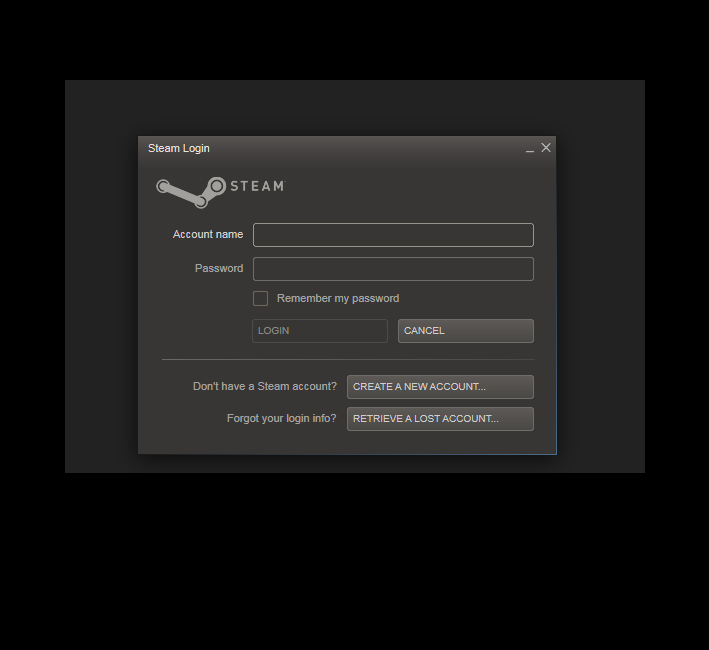Click the Account name label
Screen dimensions: 709x650
coord(208,234)
